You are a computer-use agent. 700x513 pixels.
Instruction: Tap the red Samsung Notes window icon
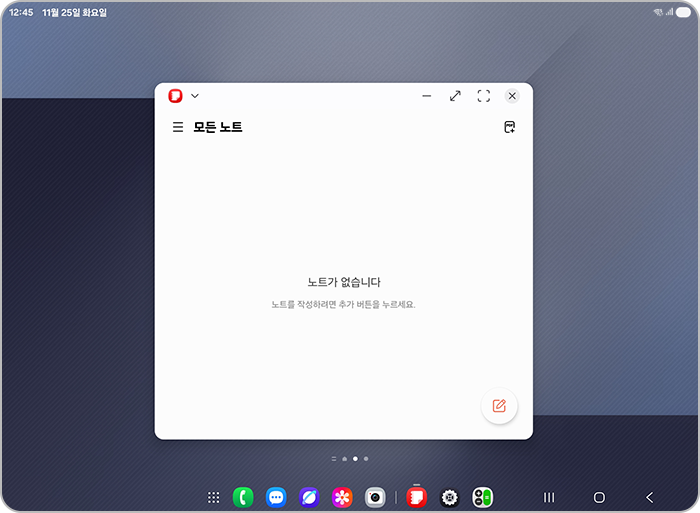tap(175, 96)
